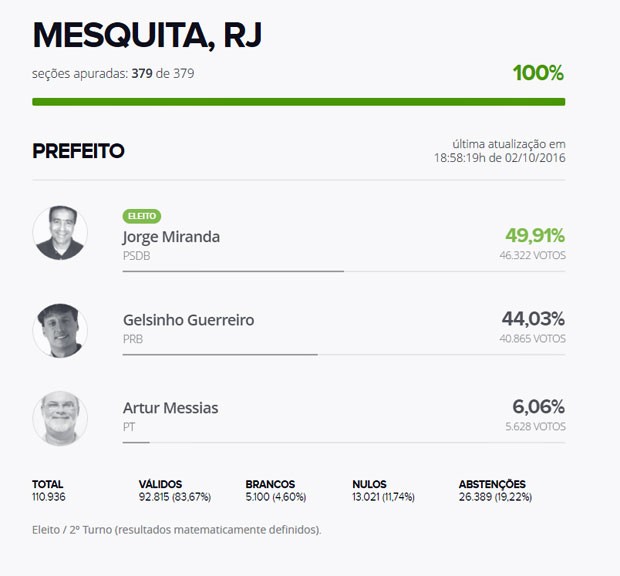Click the 44,03% percentage figure
Screen dimensions: 620x576
pyautogui.click(x=533, y=319)
